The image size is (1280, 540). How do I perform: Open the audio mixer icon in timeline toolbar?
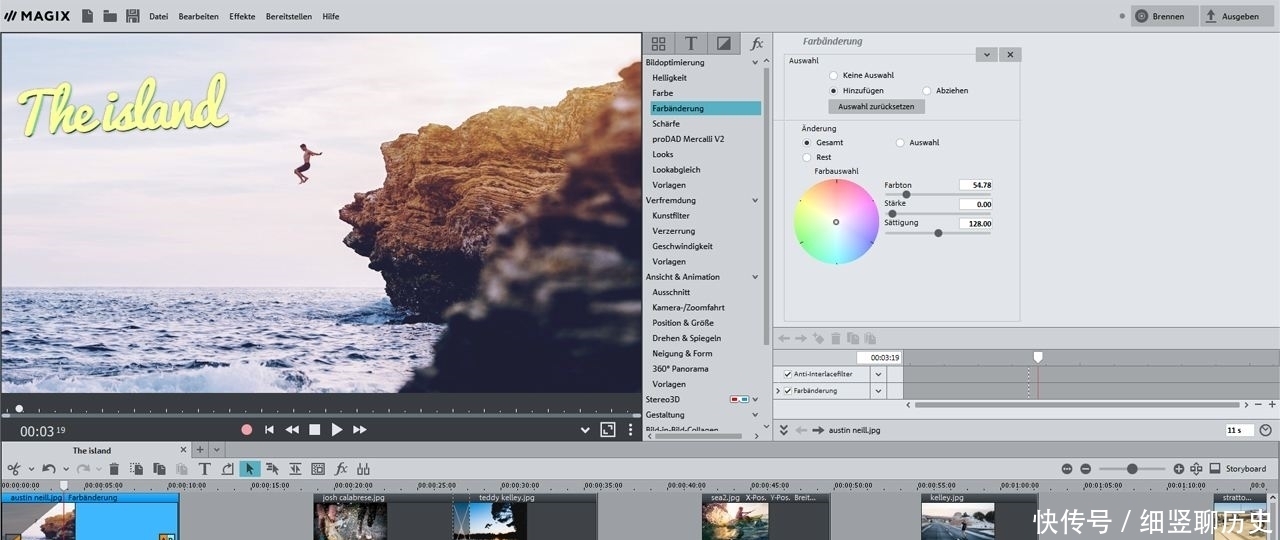[x=363, y=469]
